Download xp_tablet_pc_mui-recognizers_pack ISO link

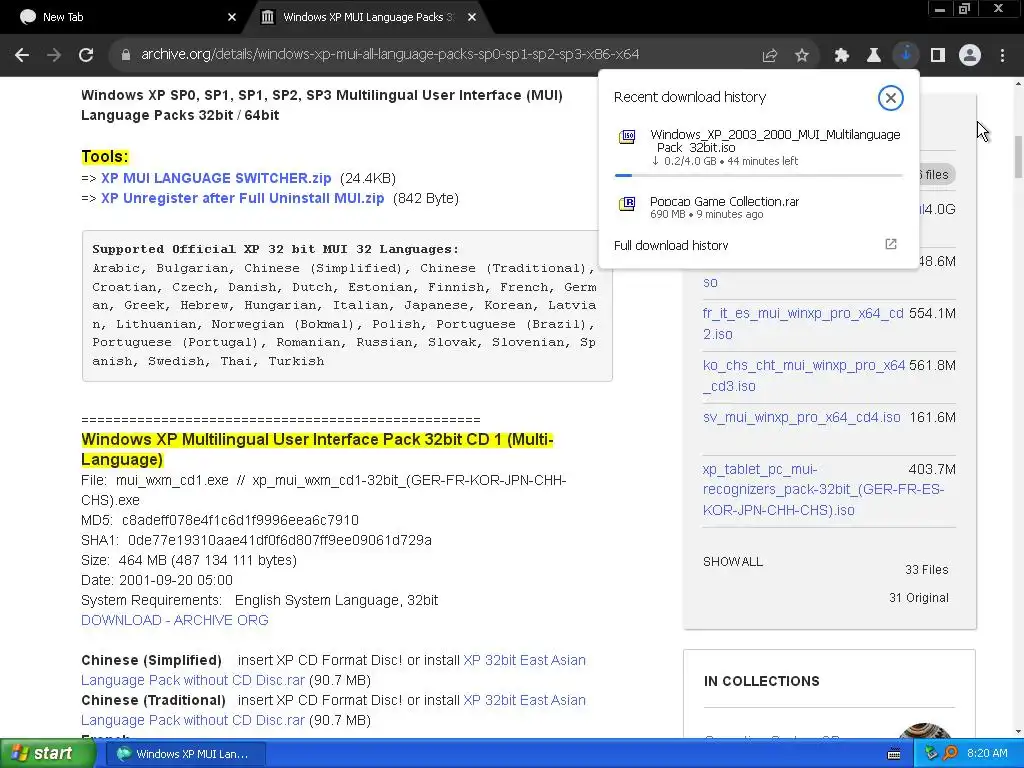pyautogui.click(x=823, y=490)
